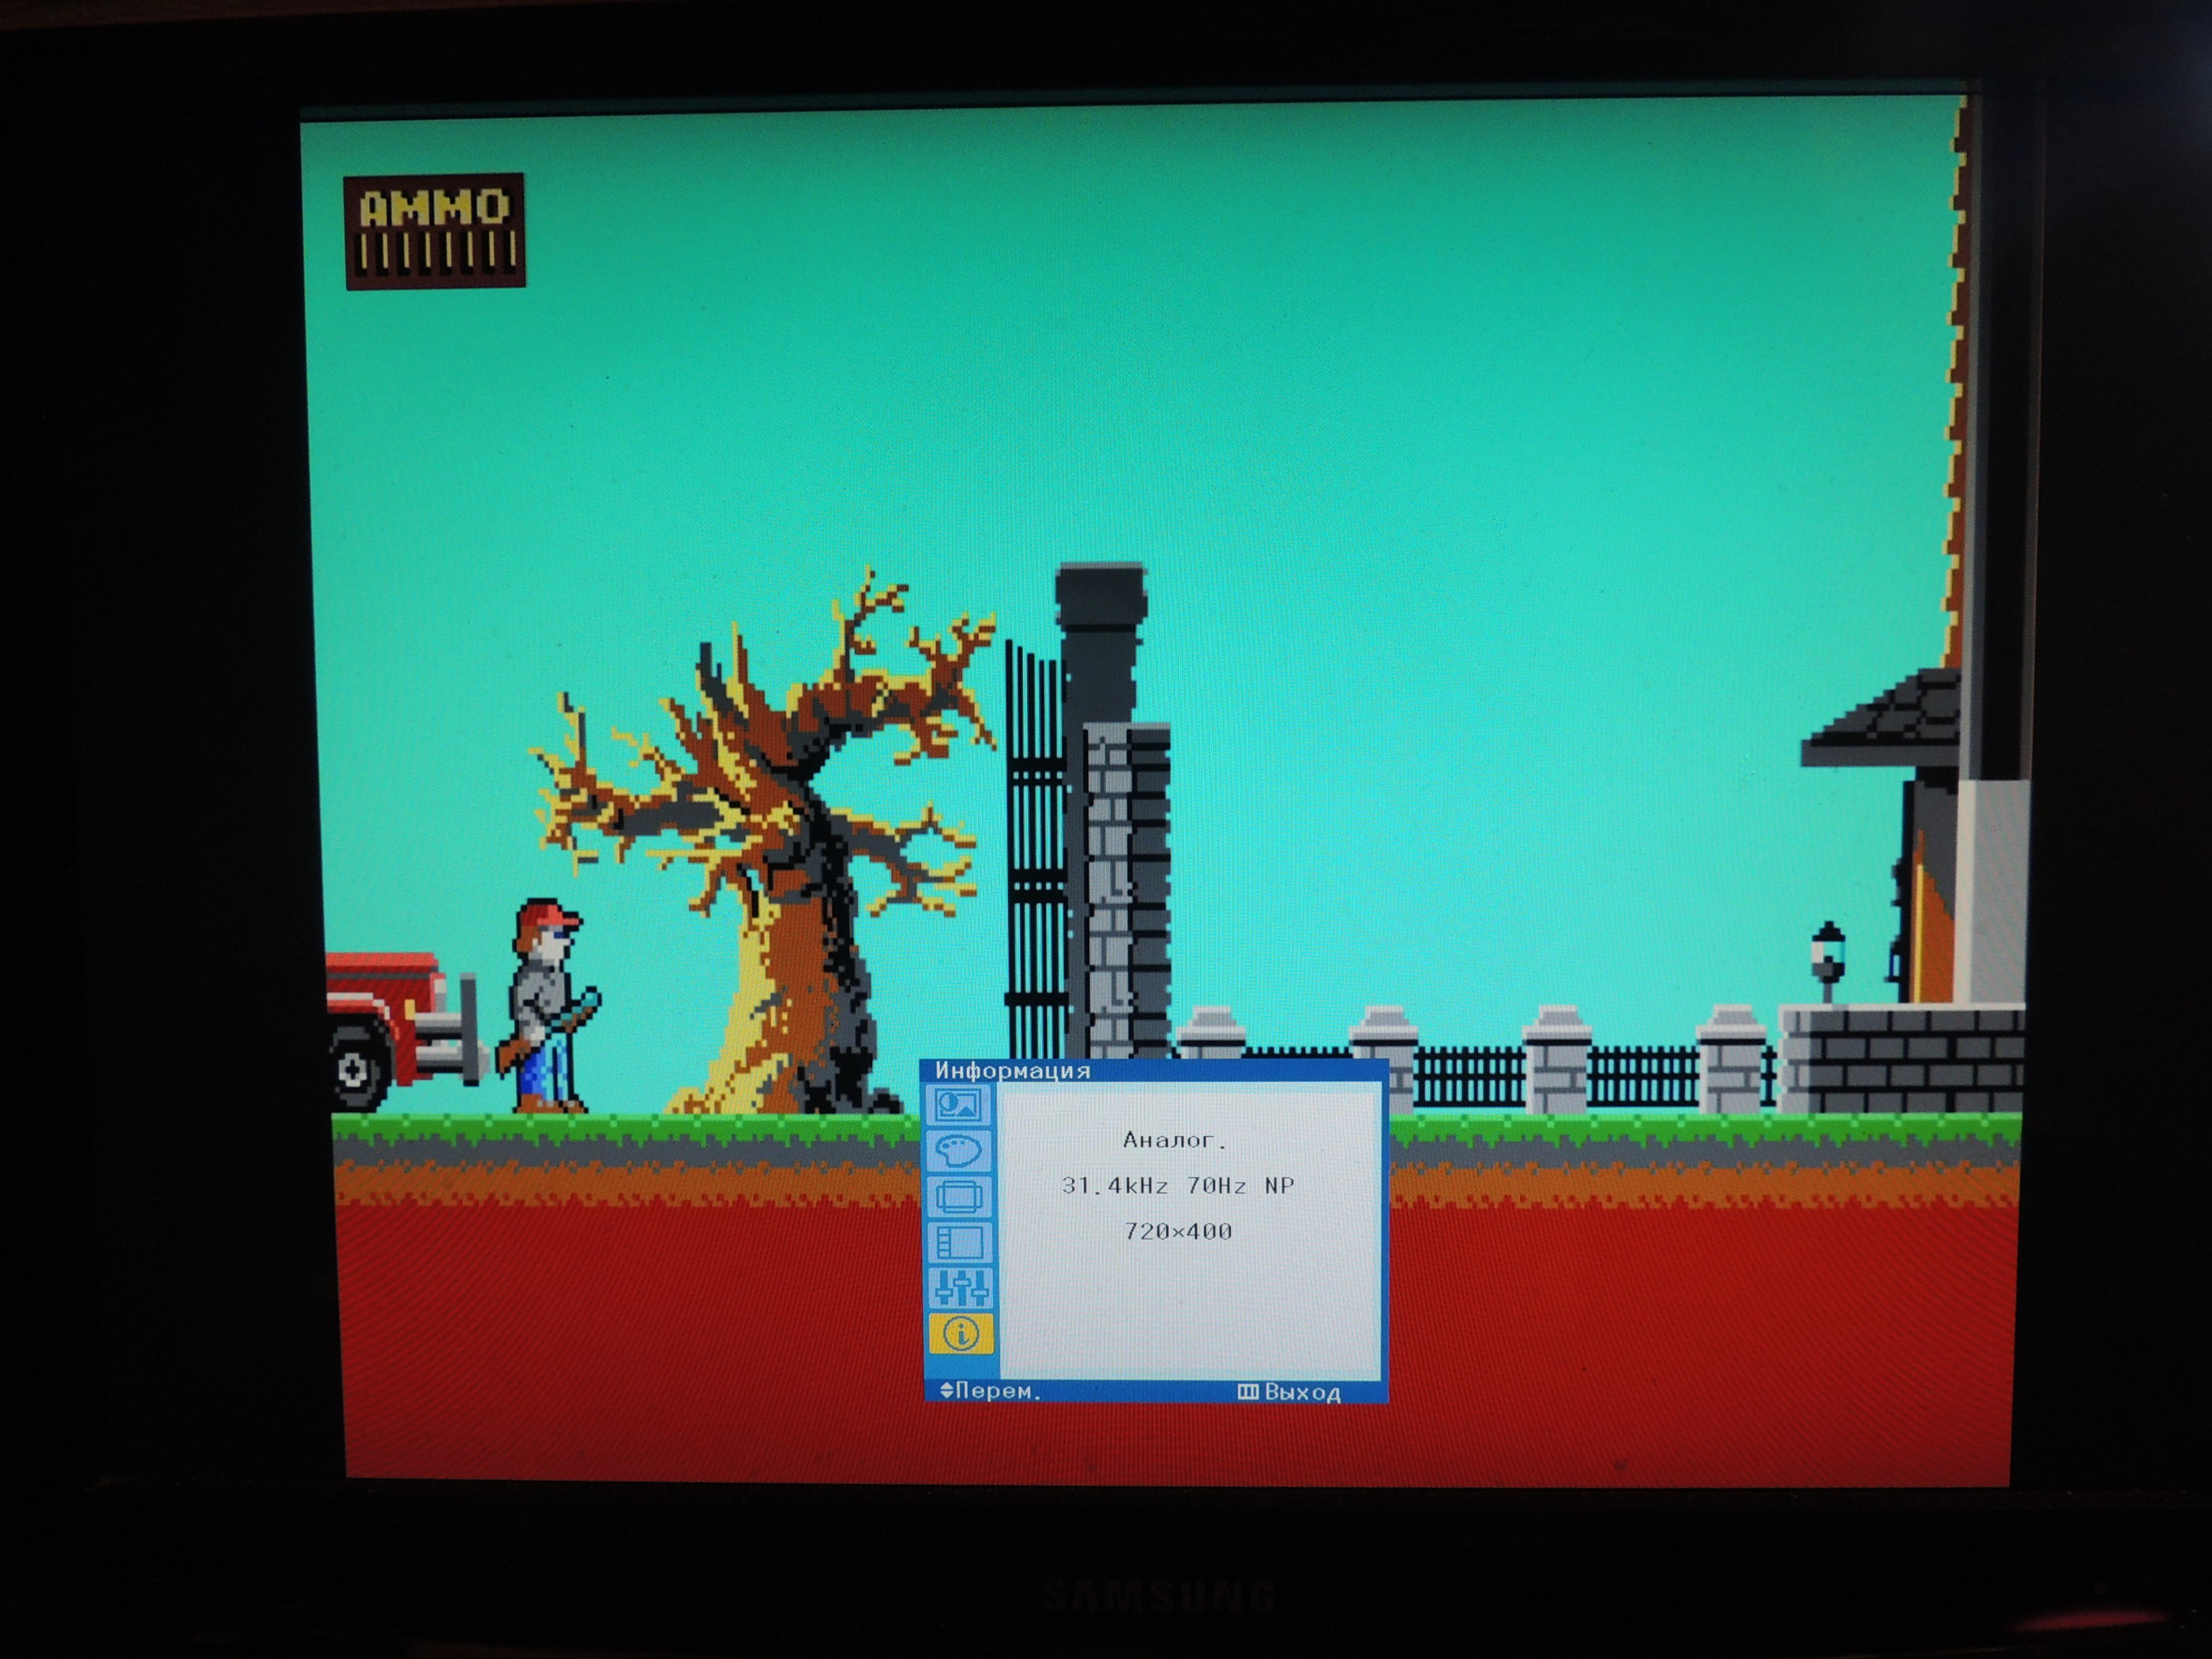
Task: Select the Image size/position OSD icon
Action: [960, 1195]
